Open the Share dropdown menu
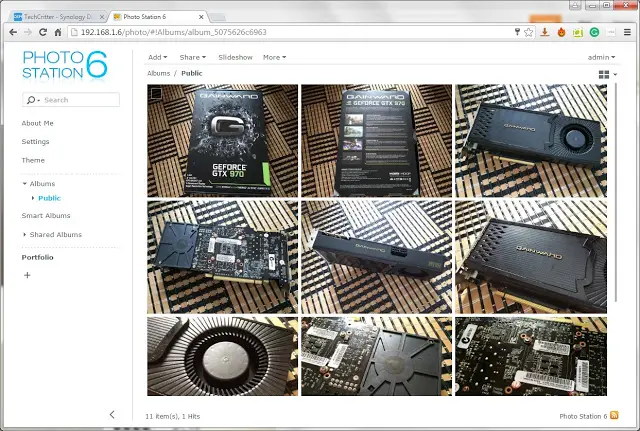Viewport: 640px width, 431px height. [193, 57]
